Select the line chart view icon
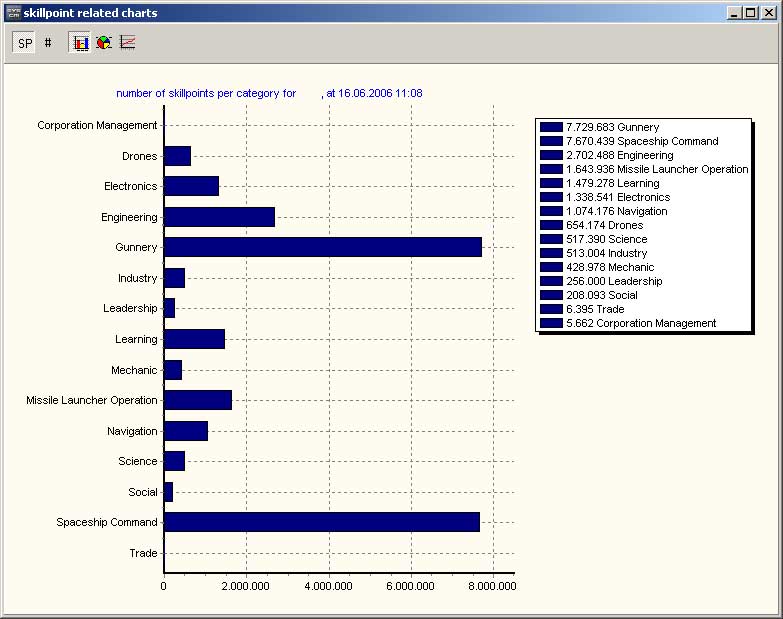 click(128, 43)
